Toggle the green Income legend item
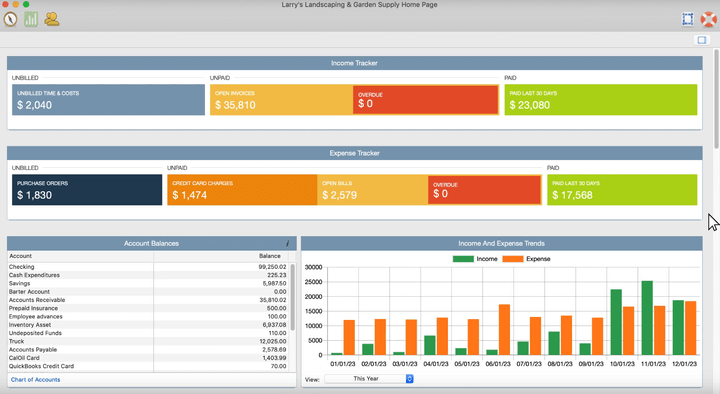 pos(475,259)
